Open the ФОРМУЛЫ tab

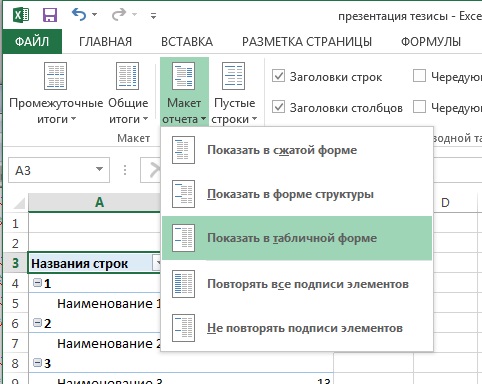431,42
